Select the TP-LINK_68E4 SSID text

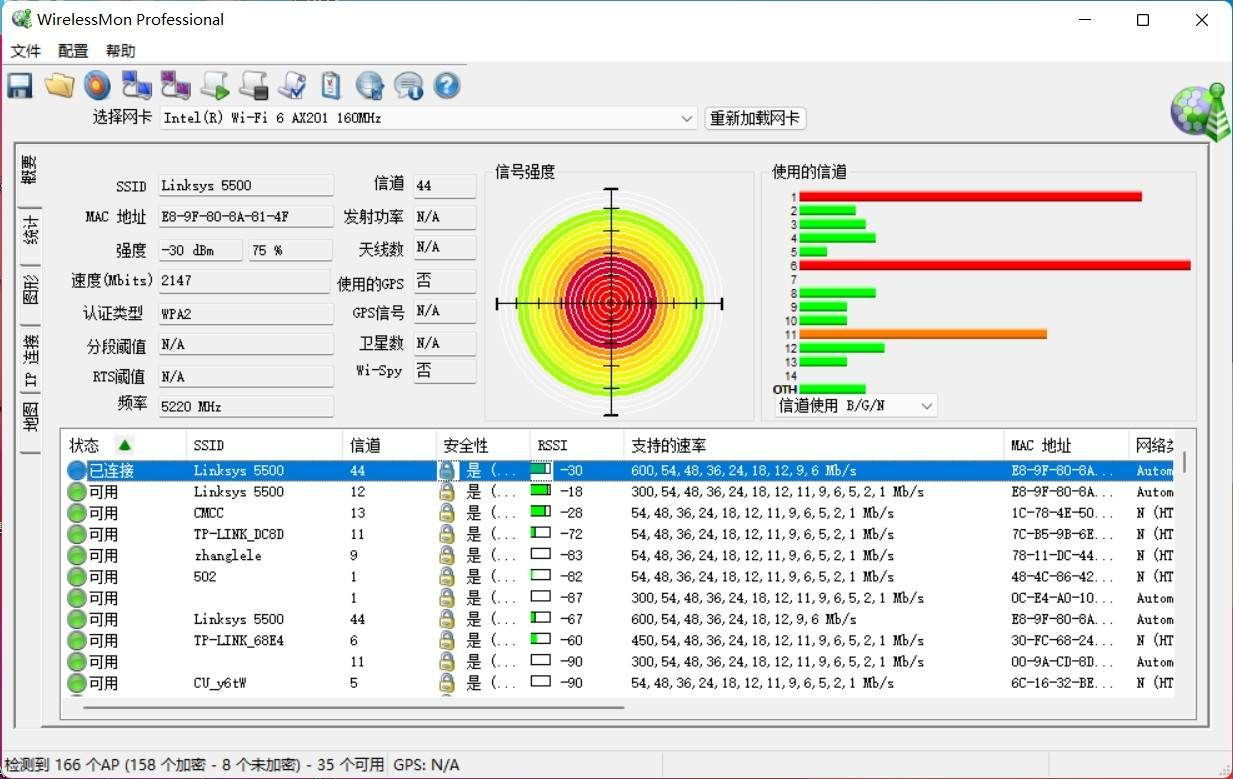[239, 640]
